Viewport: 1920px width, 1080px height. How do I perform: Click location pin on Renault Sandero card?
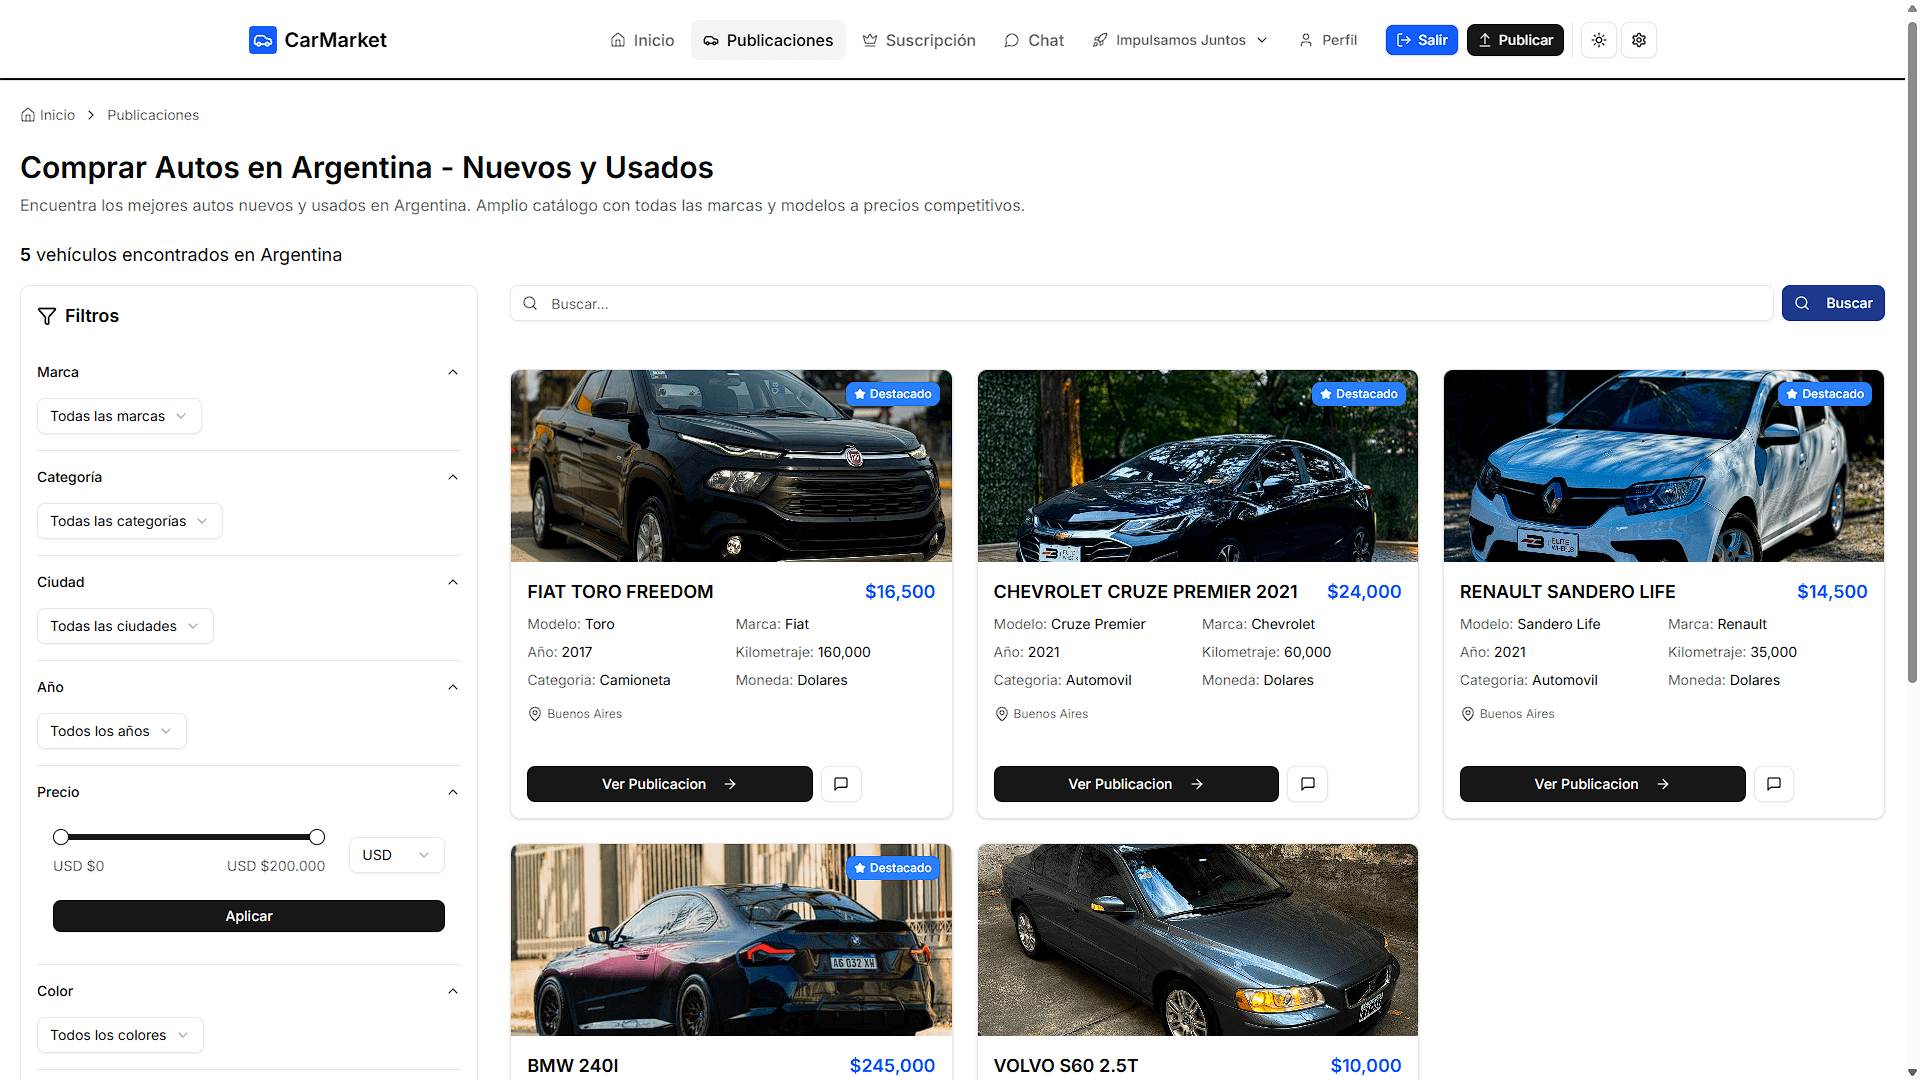pyautogui.click(x=1467, y=714)
